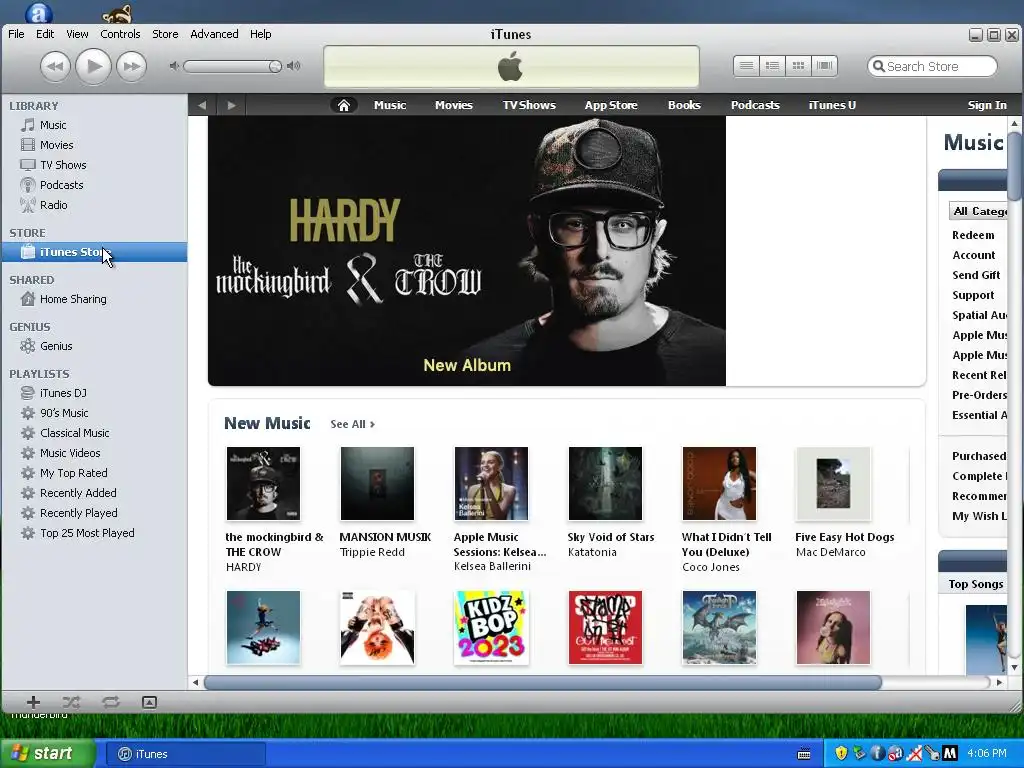Open the TV Shows store tab

coord(529,105)
